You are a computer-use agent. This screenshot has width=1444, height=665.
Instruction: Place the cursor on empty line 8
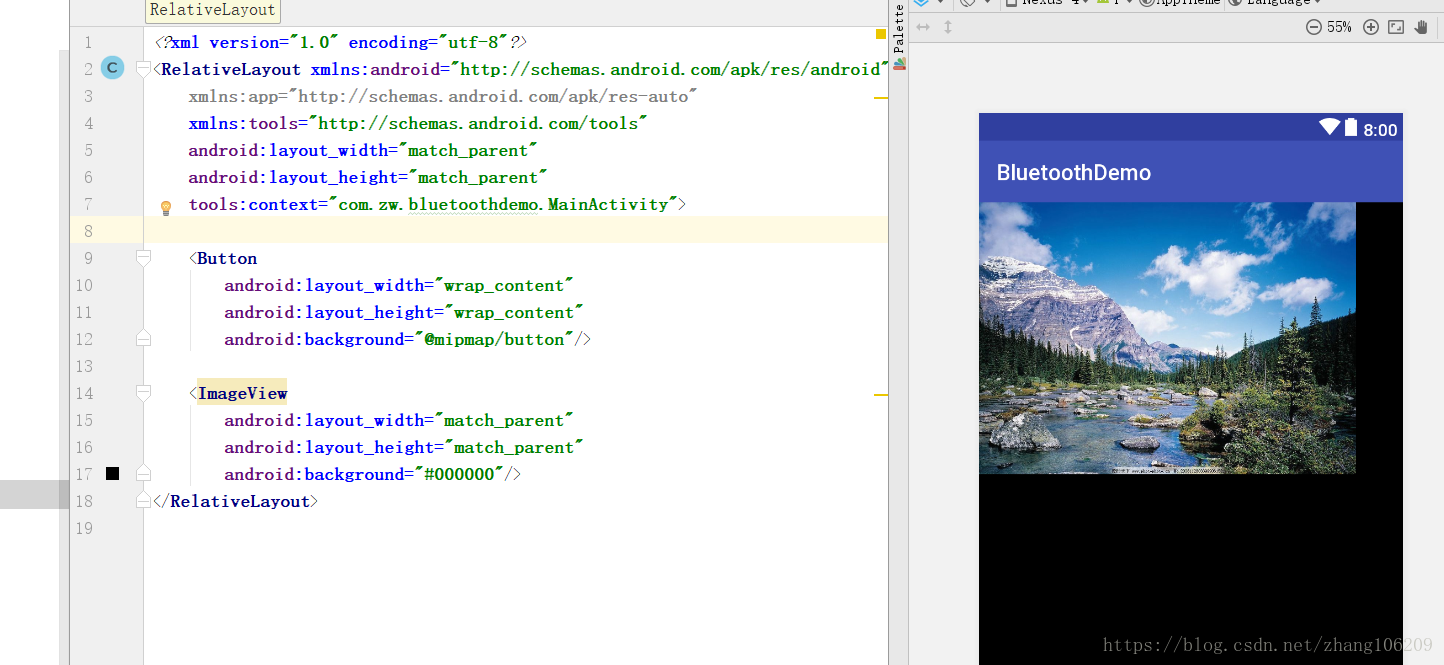(515, 231)
